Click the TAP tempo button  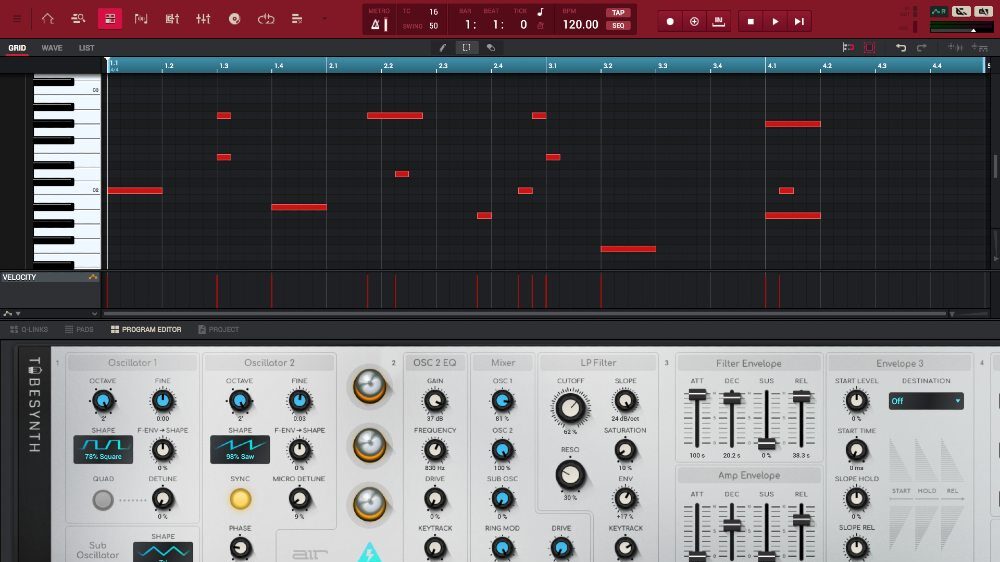(617, 13)
